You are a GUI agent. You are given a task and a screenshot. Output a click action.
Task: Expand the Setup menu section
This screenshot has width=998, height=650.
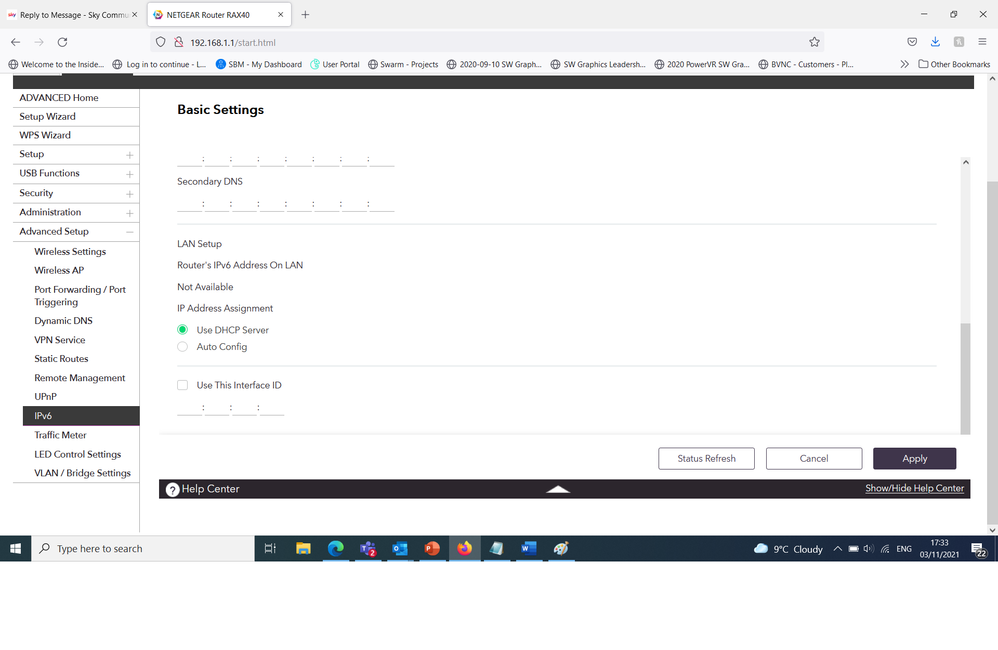(129, 155)
